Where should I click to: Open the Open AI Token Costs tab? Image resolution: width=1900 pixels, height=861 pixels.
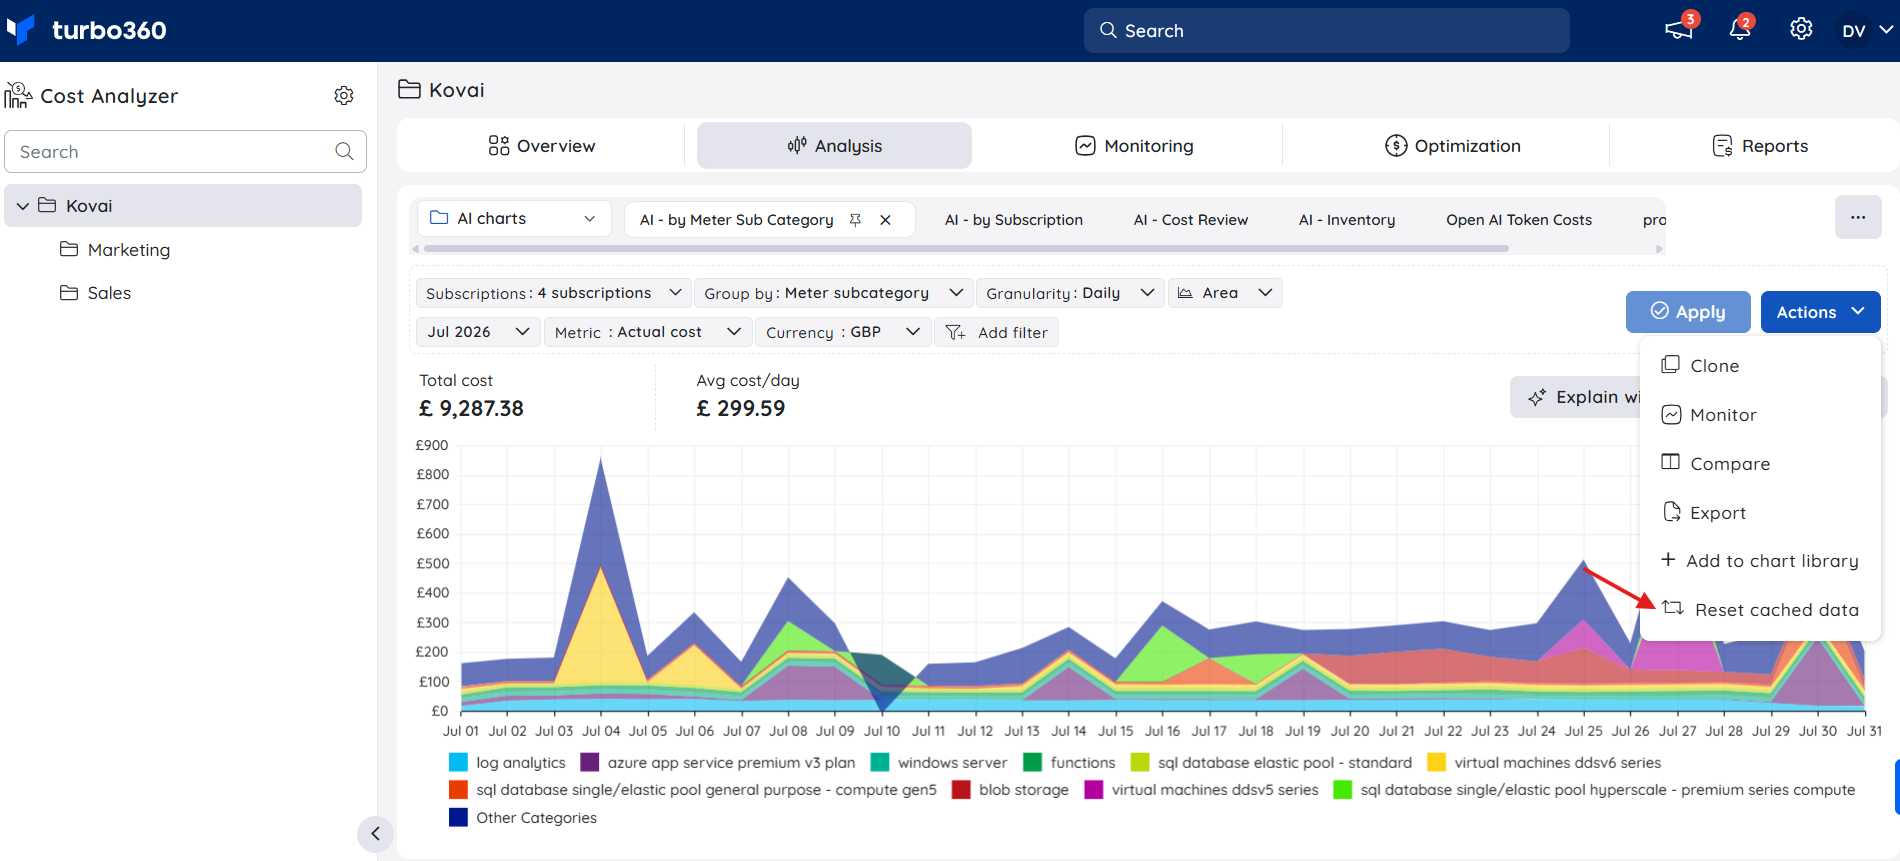click(1518, 220)
